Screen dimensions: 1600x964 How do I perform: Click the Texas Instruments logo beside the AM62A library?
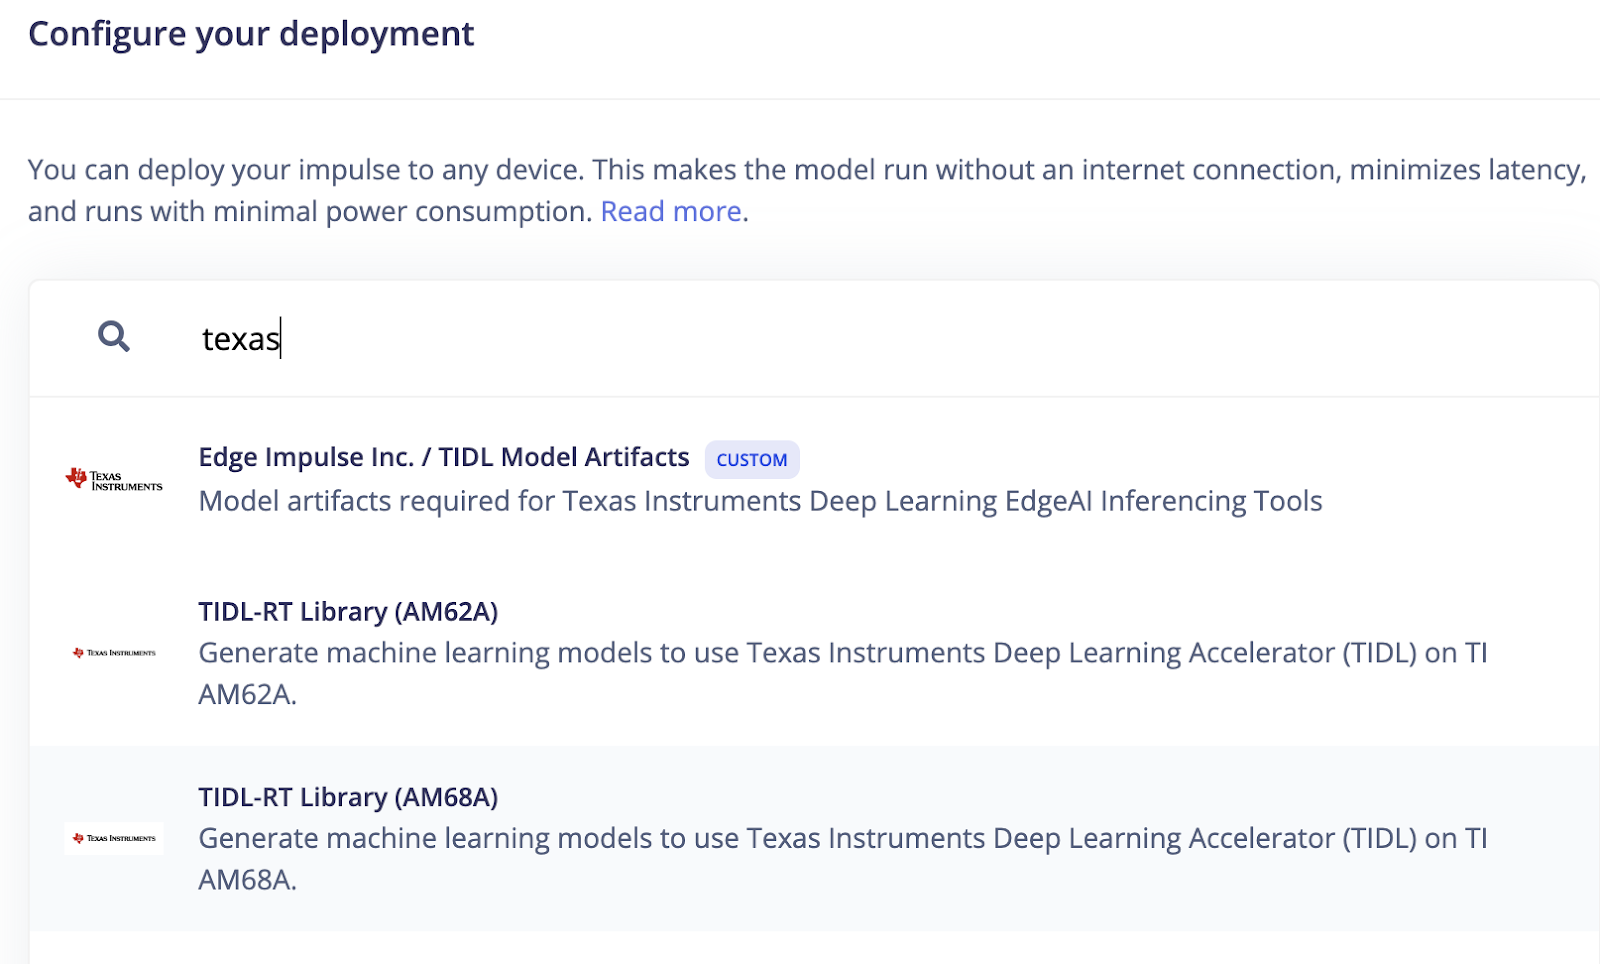(114, 653)
